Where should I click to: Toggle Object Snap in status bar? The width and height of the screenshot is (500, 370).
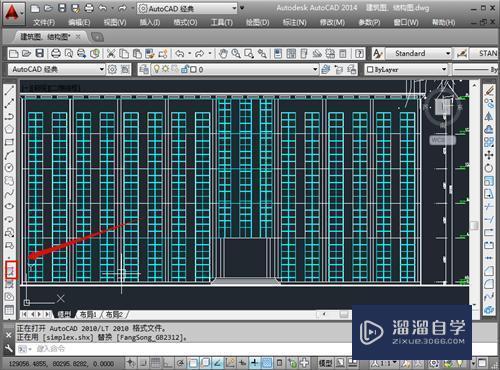(193, 363)
